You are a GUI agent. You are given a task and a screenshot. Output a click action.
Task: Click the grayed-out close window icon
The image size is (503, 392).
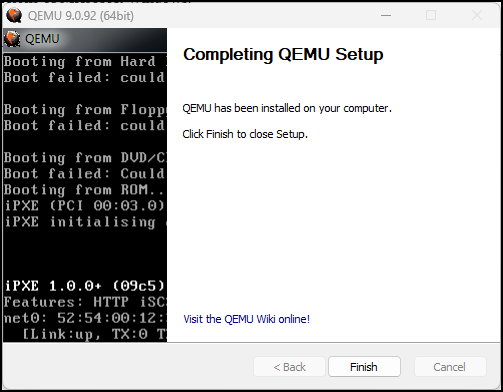pyautogui.click(x=477, y=15)
